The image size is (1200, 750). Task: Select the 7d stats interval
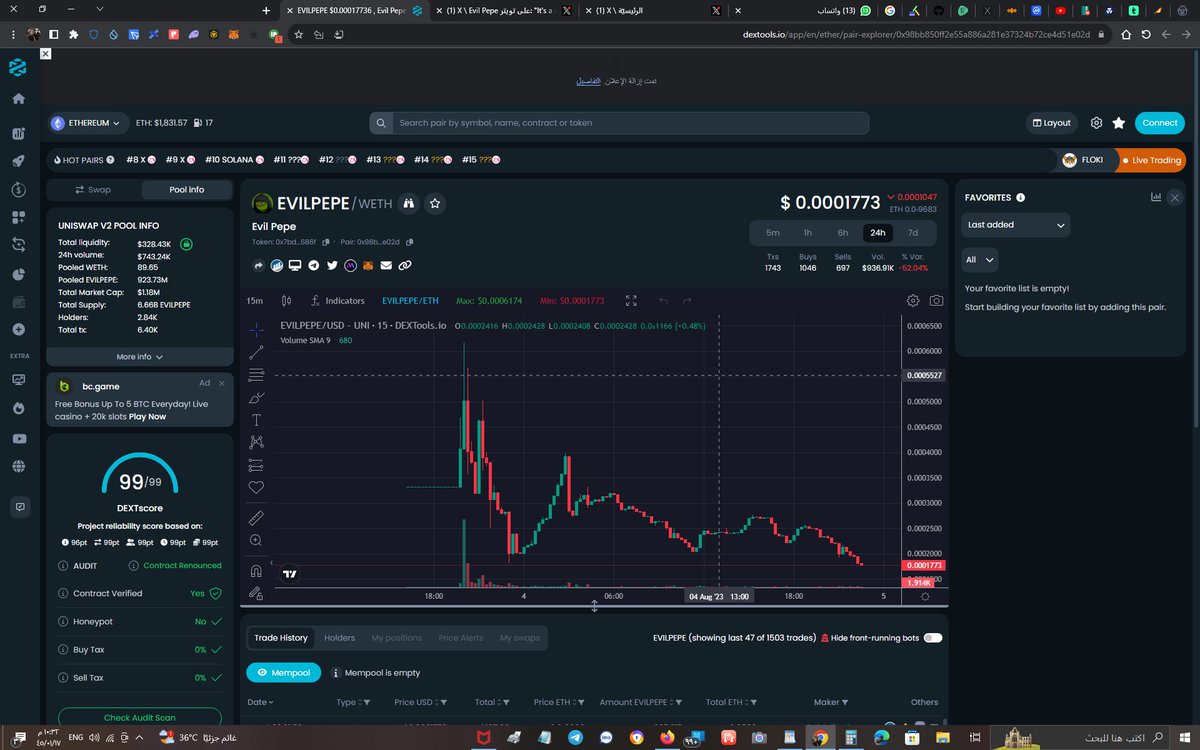(913, 233)
